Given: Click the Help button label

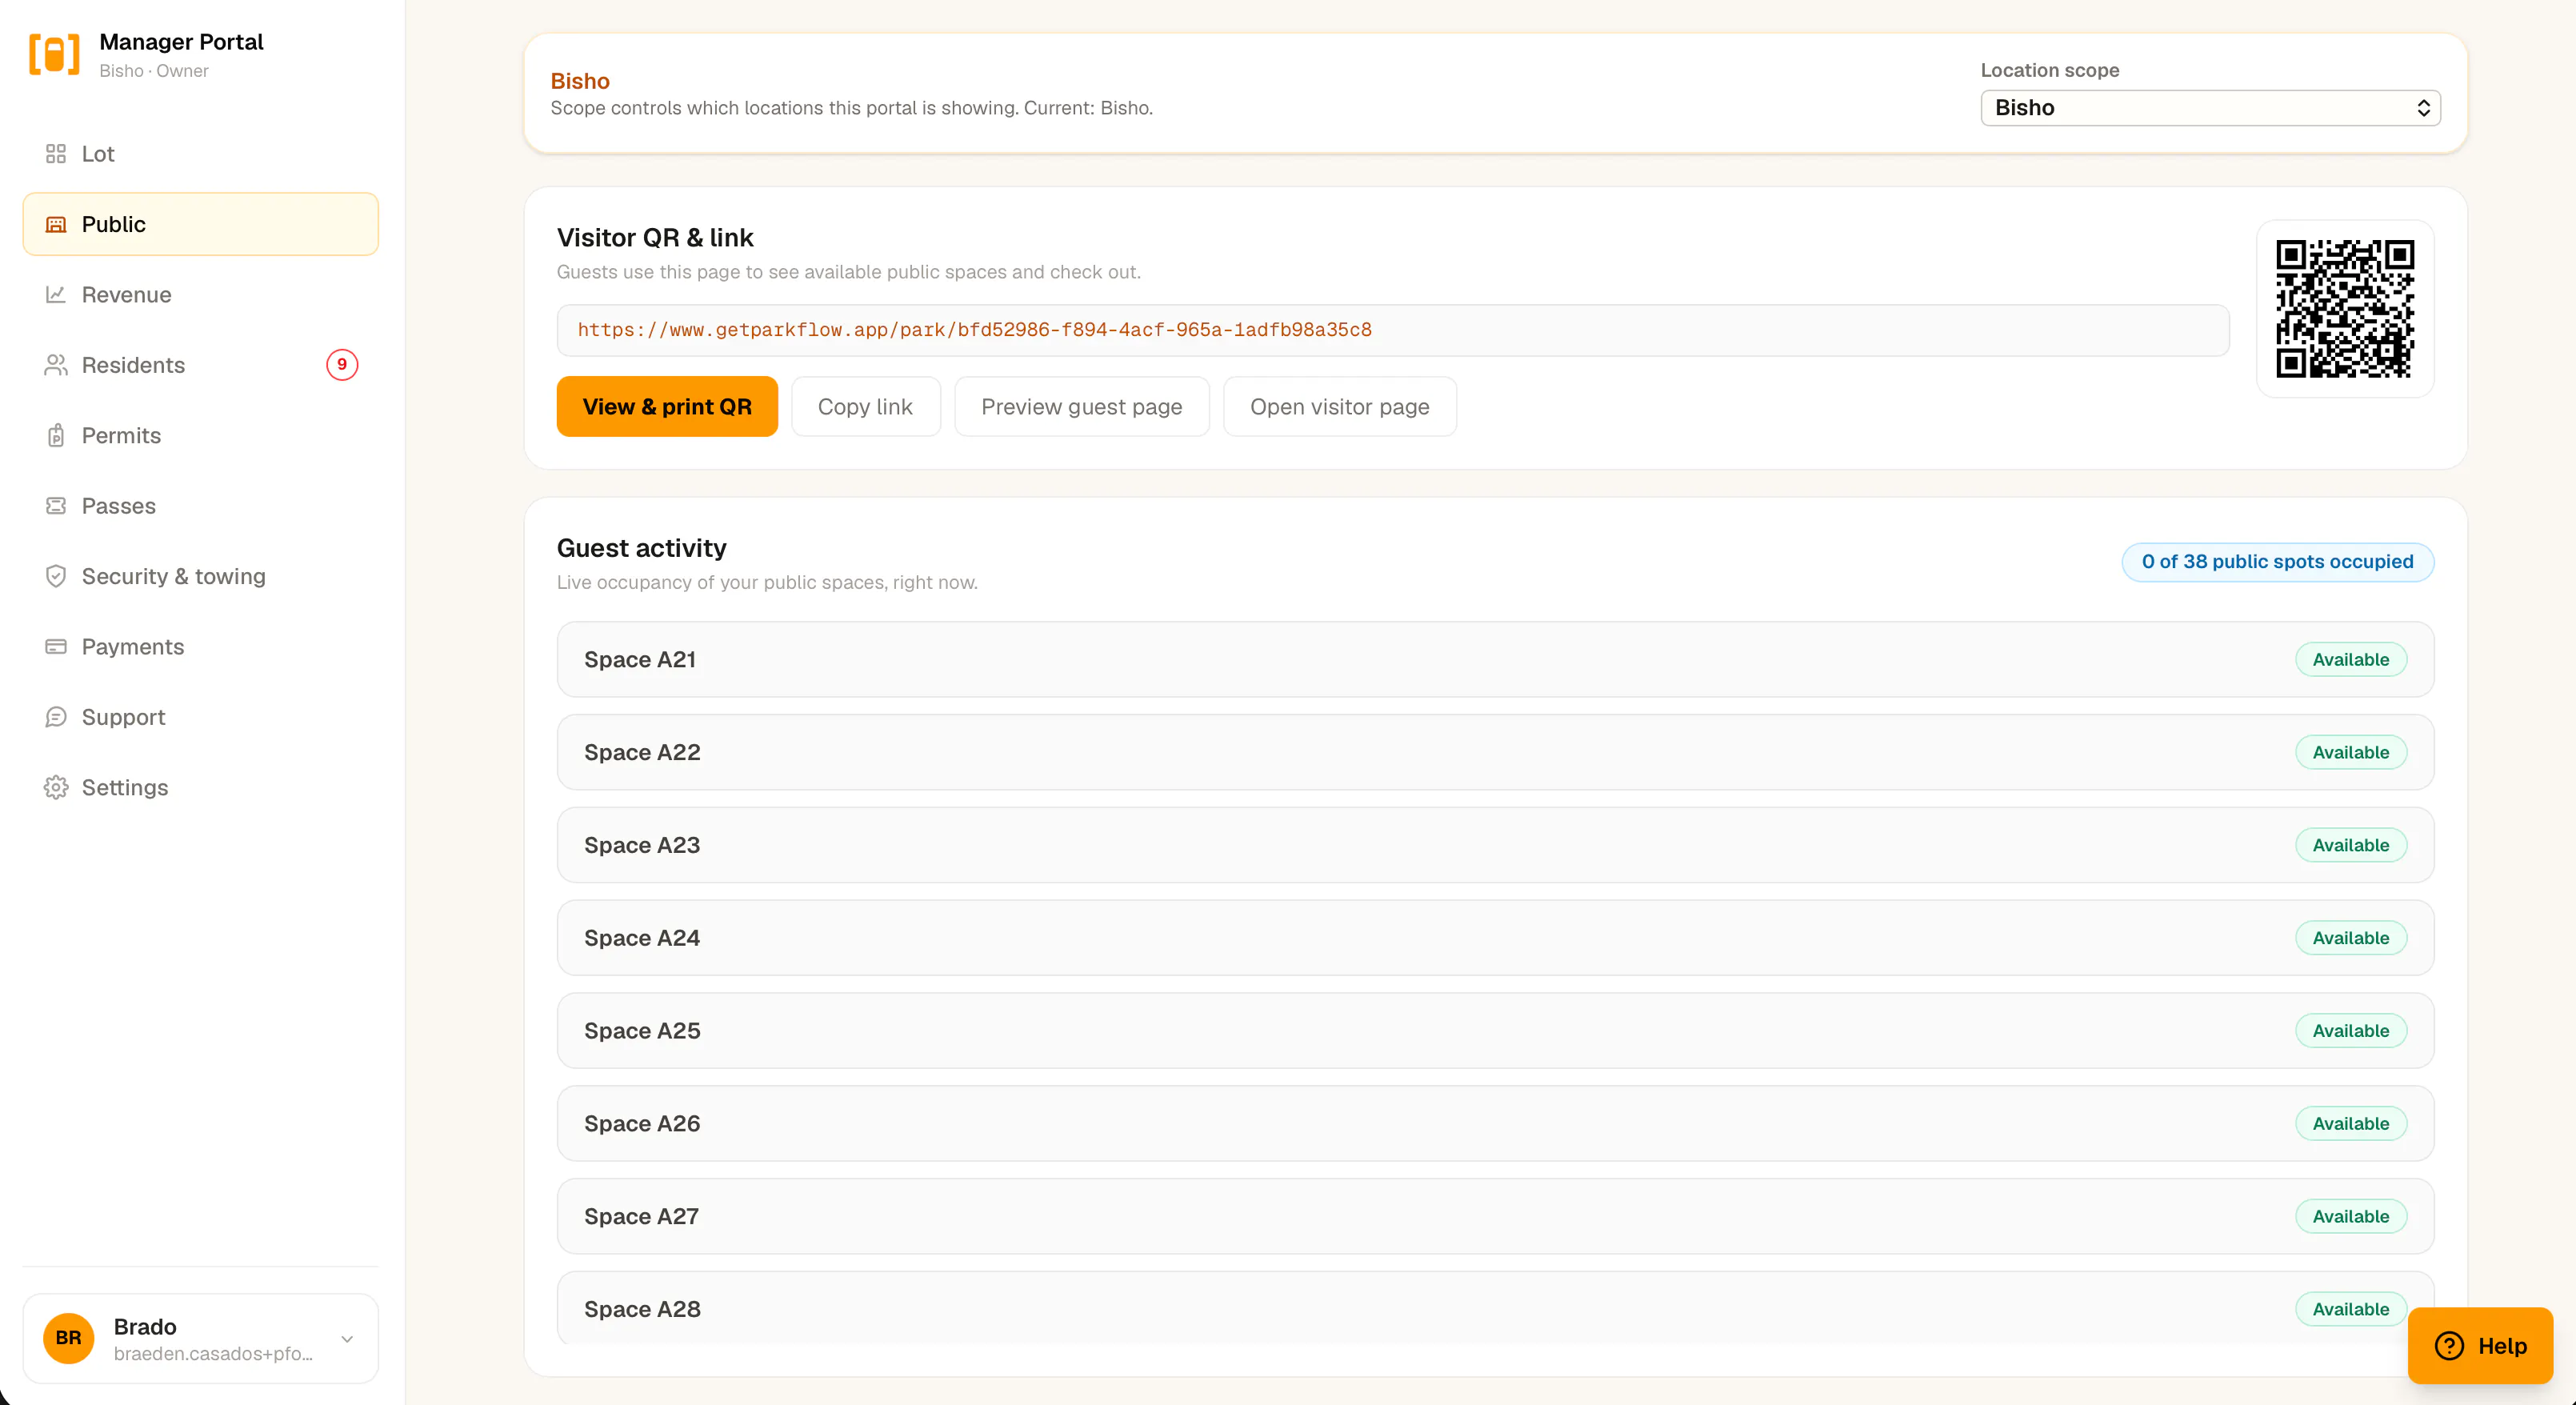Looking at the screenshot, I should tap(2502, 1346).
